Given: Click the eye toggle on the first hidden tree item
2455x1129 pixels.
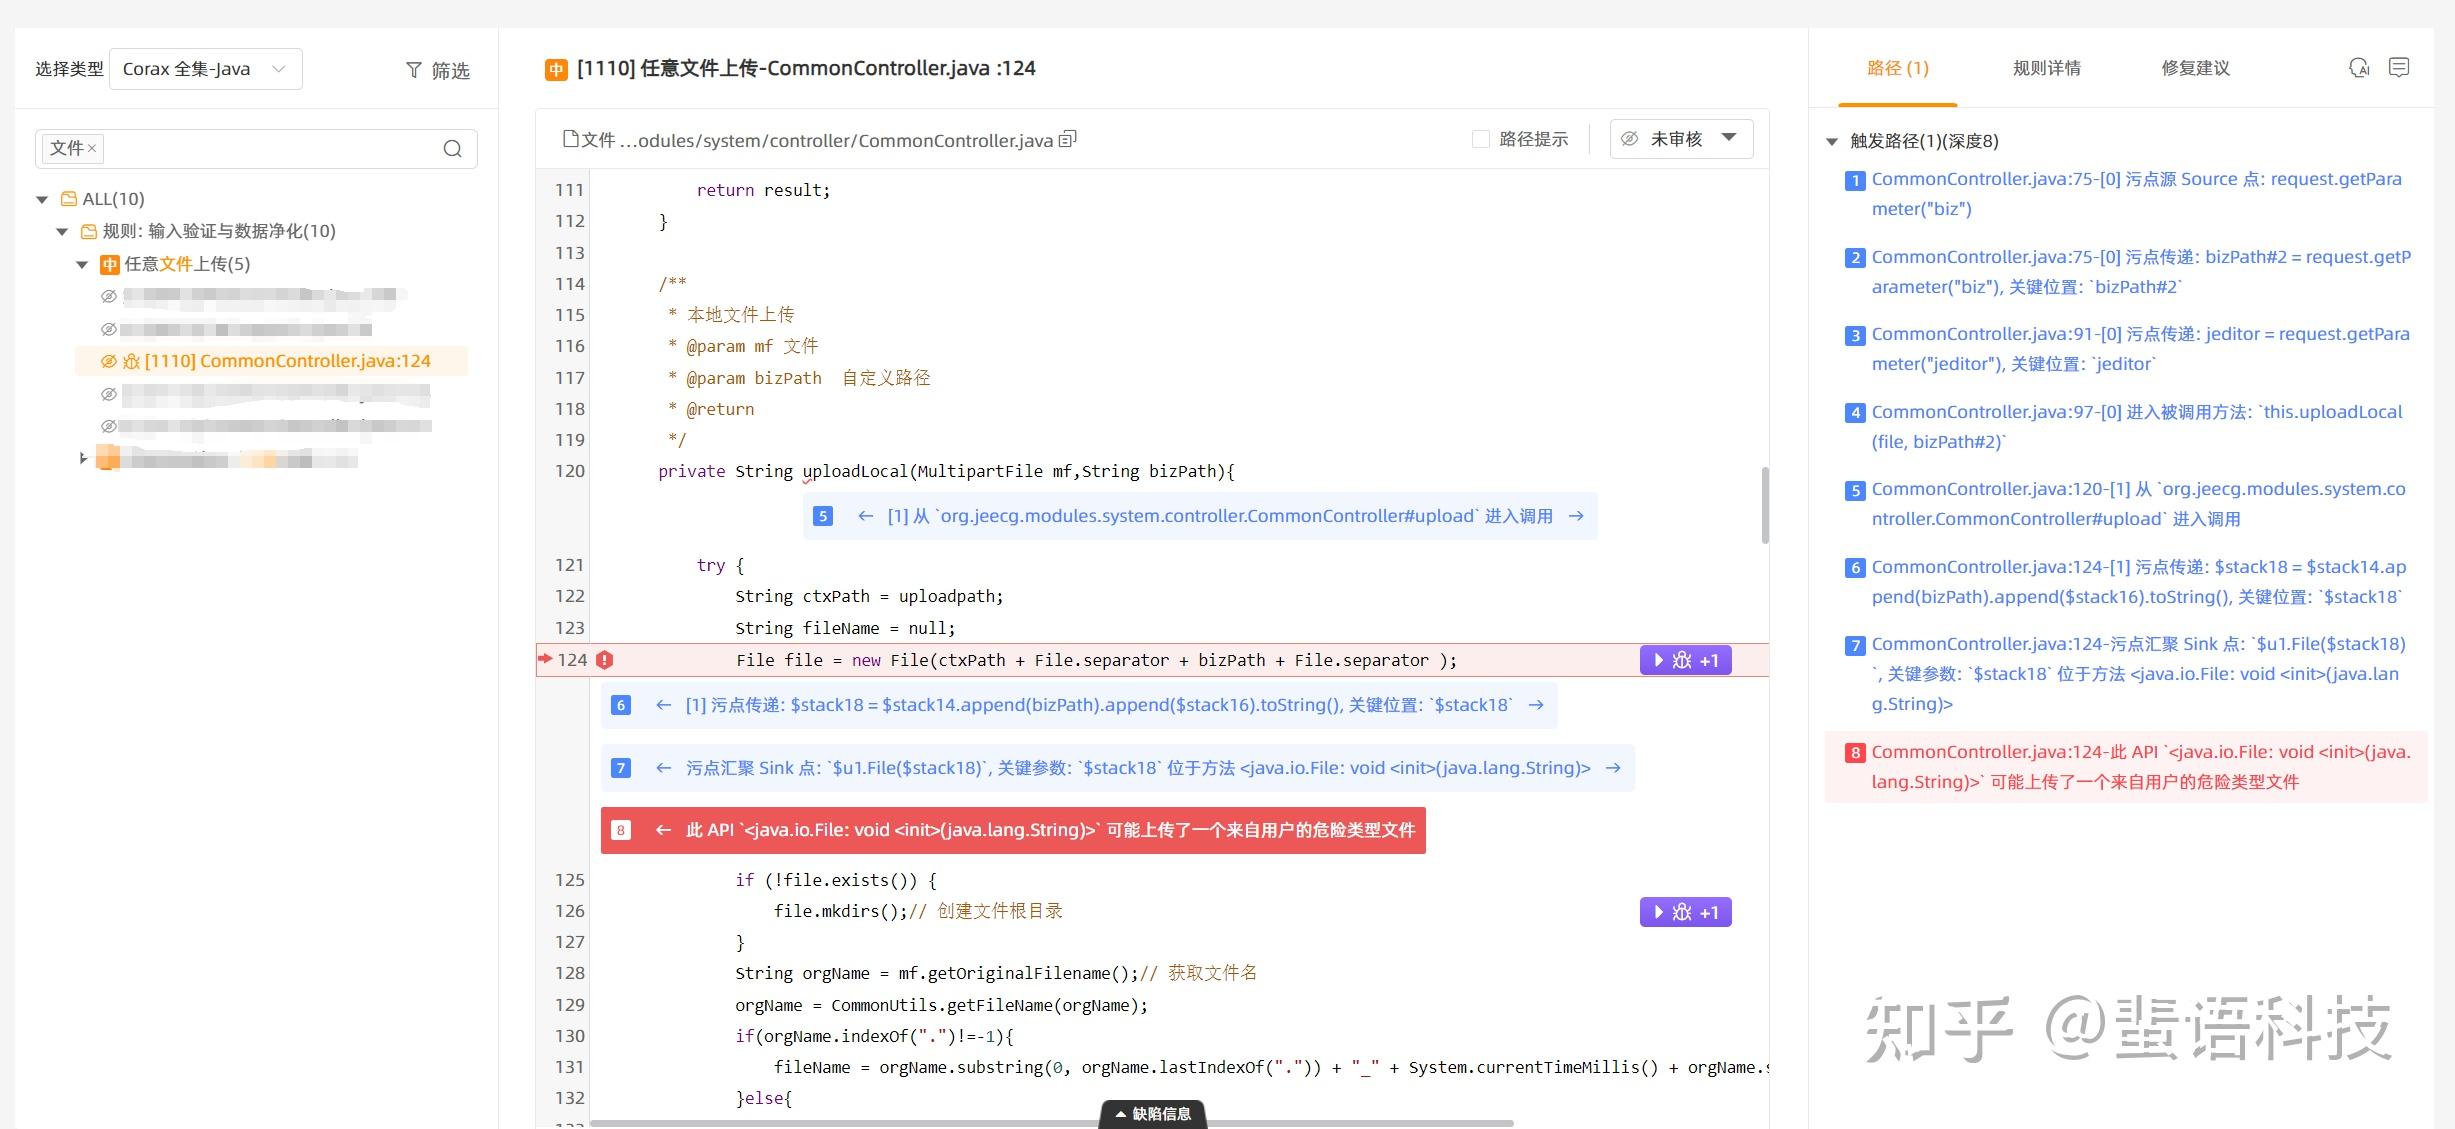Looking at the screenshot, I should tap(107, 295).
